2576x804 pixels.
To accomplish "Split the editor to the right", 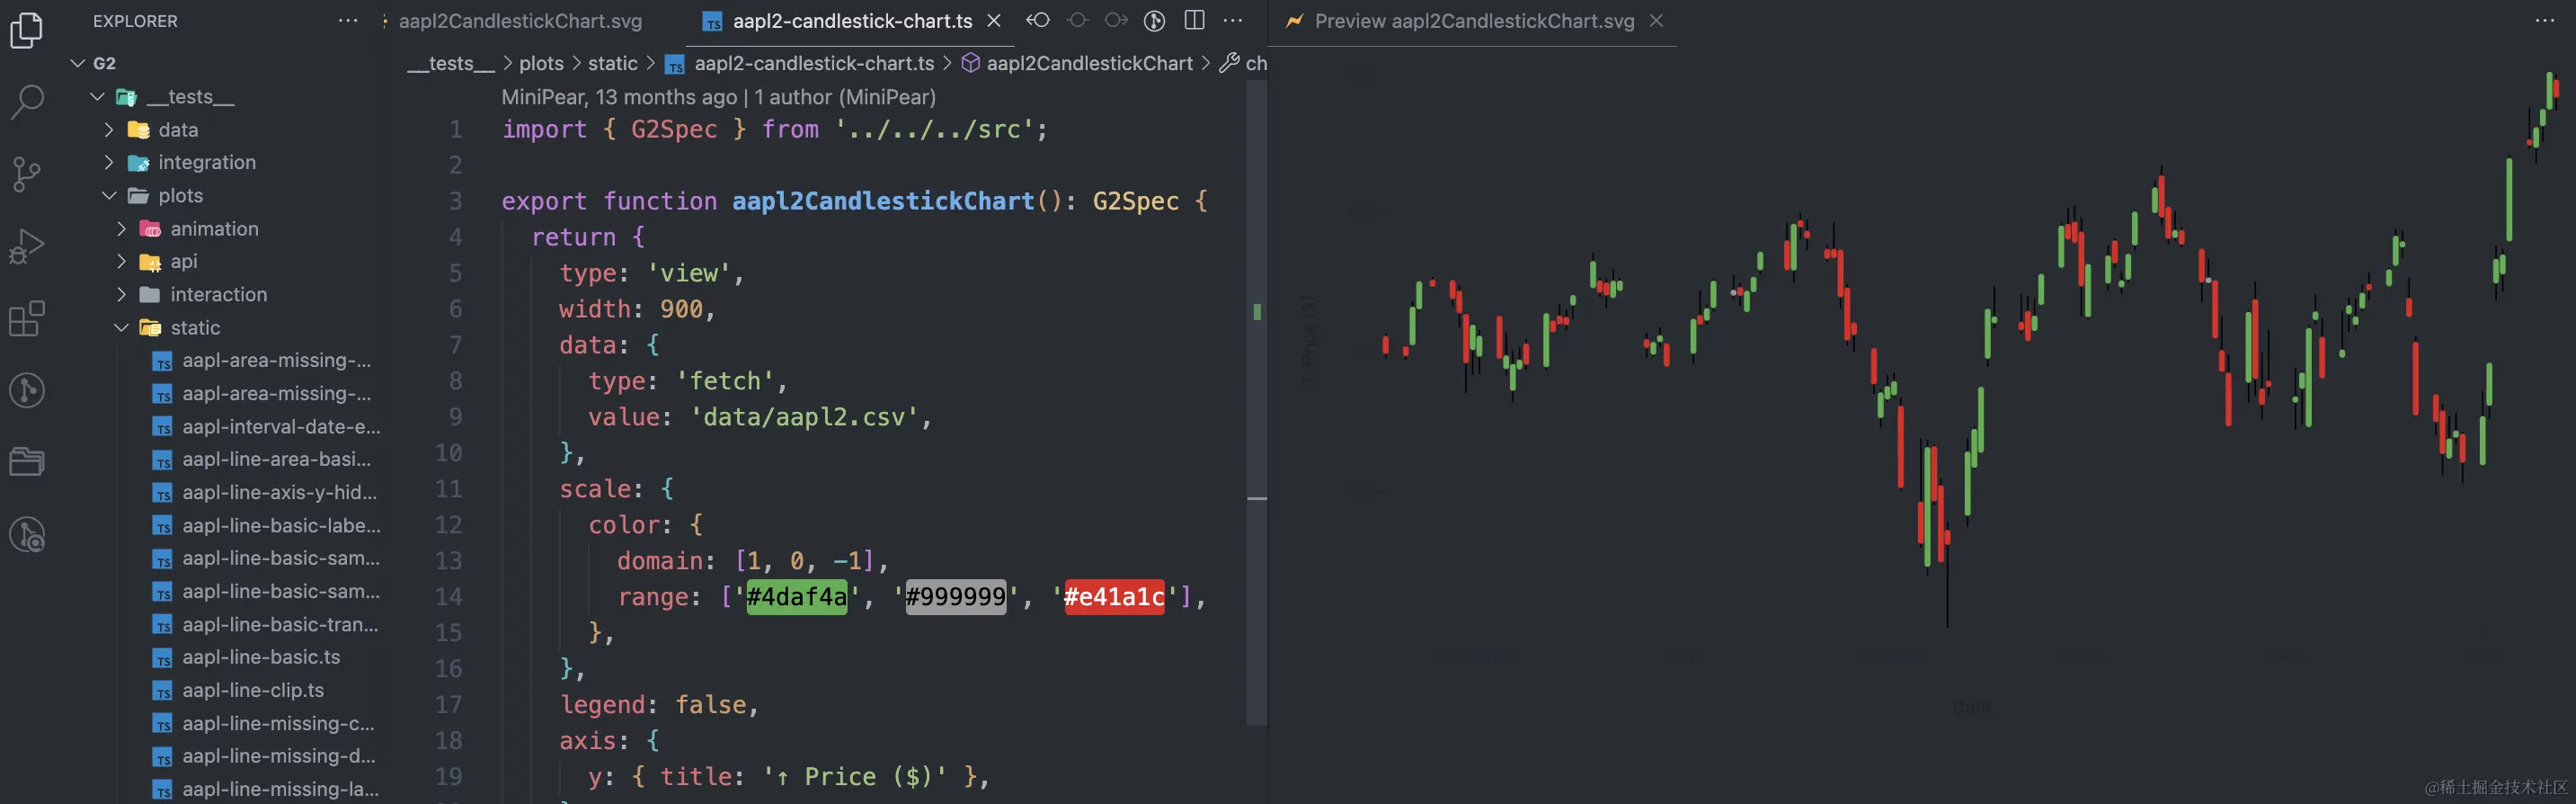I will point(1194,20).
